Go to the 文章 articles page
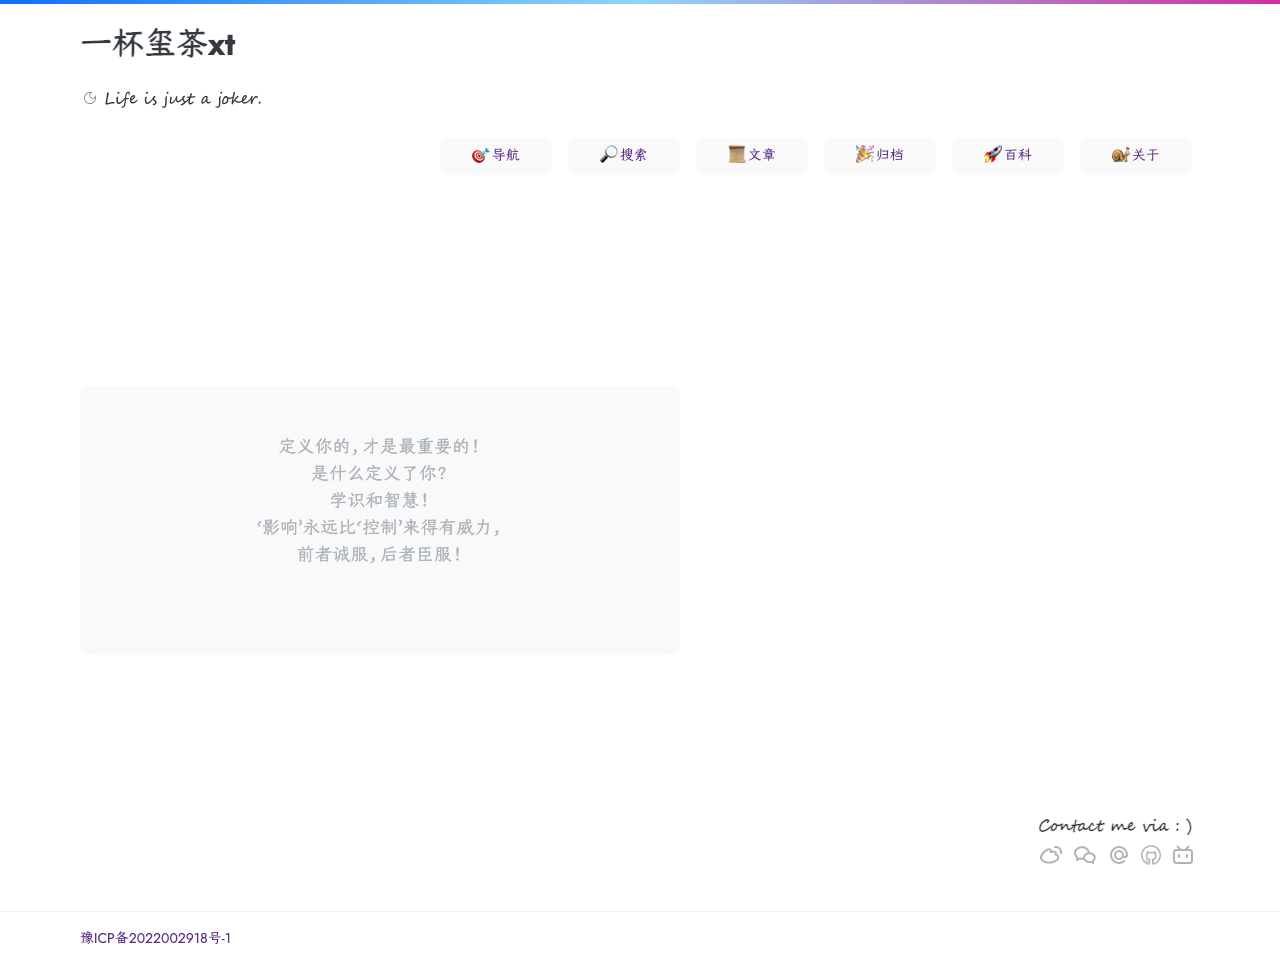 [752, 156]
